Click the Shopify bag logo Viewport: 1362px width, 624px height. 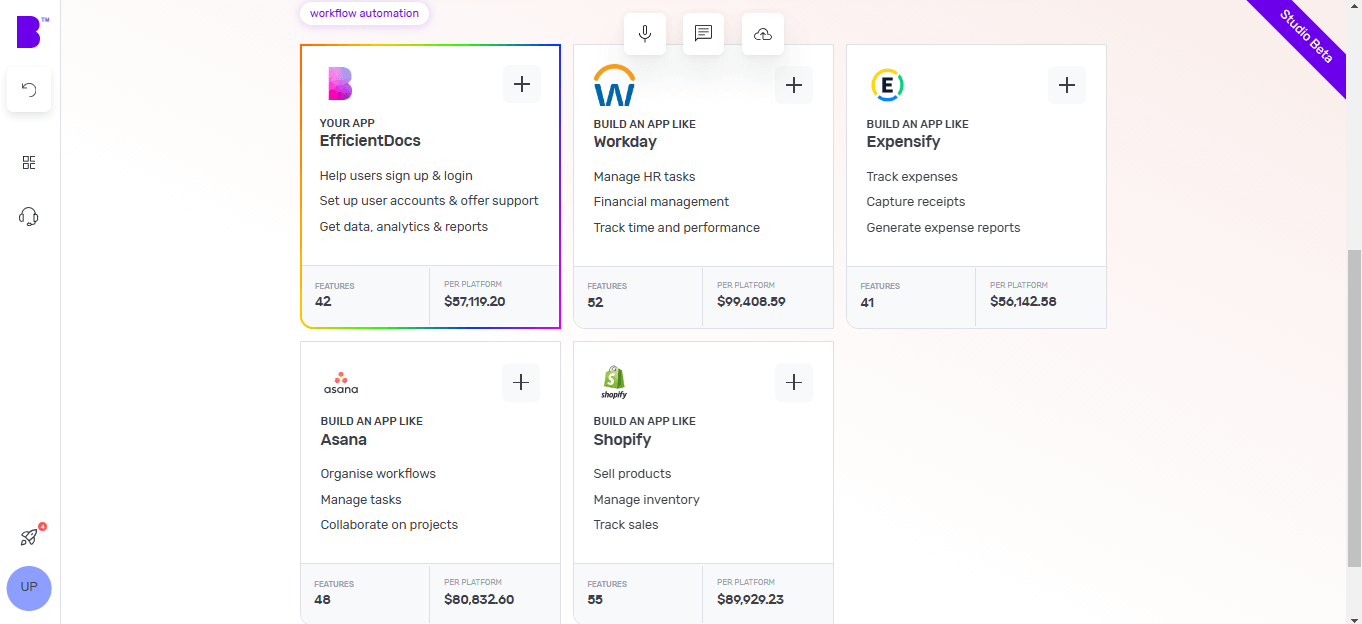(614, 382)
